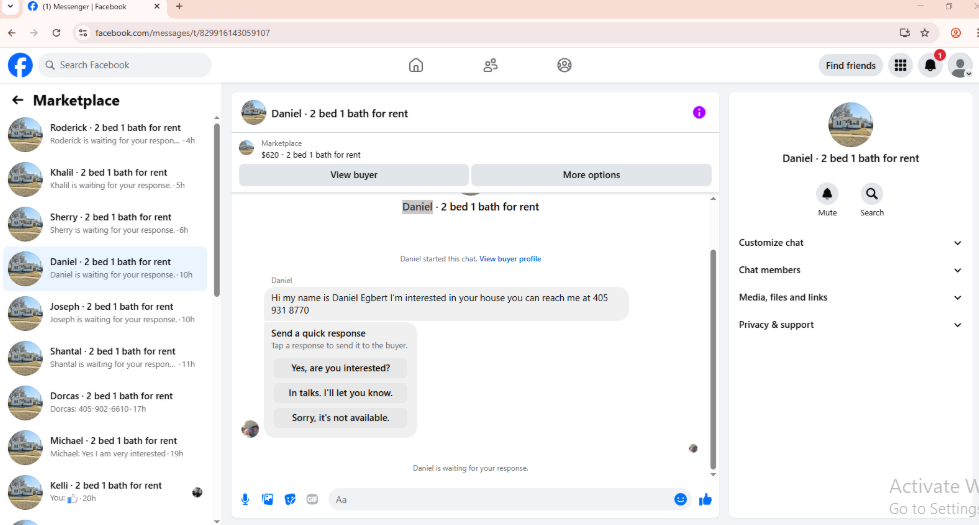Image resolution: width=979 pixels, height=525 pixels.
Task: Open a new browser tab
Action: coord(179,6)
